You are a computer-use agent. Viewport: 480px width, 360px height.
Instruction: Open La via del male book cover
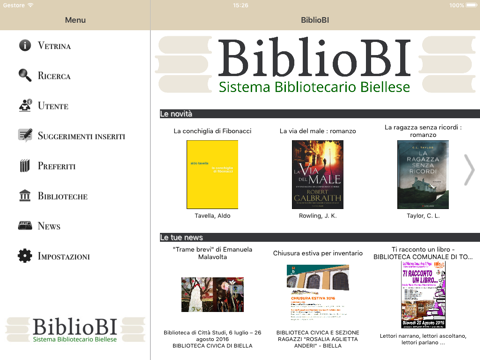[318, 174]
